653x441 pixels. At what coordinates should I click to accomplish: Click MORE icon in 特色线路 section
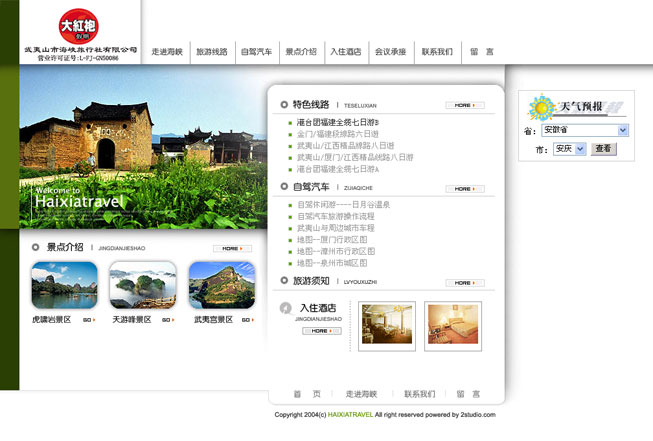point(464,105)
